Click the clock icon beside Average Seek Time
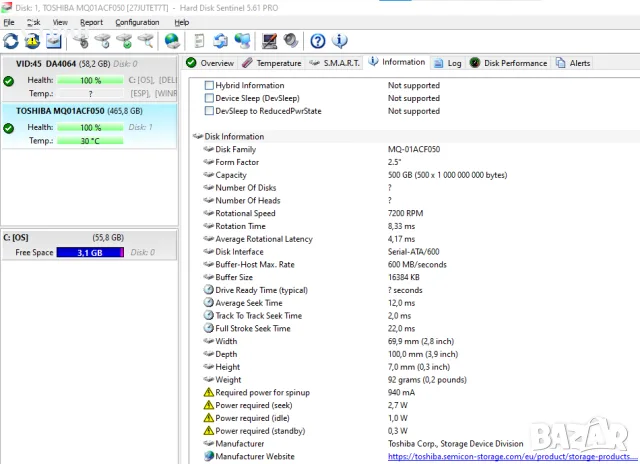 click(209, 303)
